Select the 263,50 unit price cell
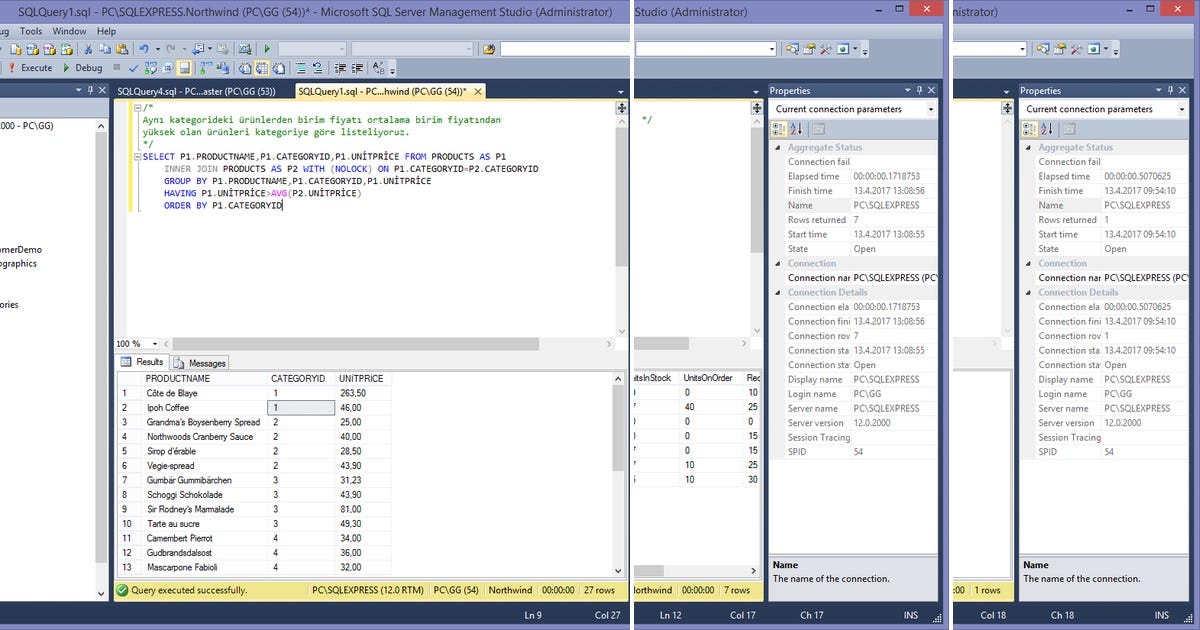This screenshot has width=1200, height=630. click(362, 393)
